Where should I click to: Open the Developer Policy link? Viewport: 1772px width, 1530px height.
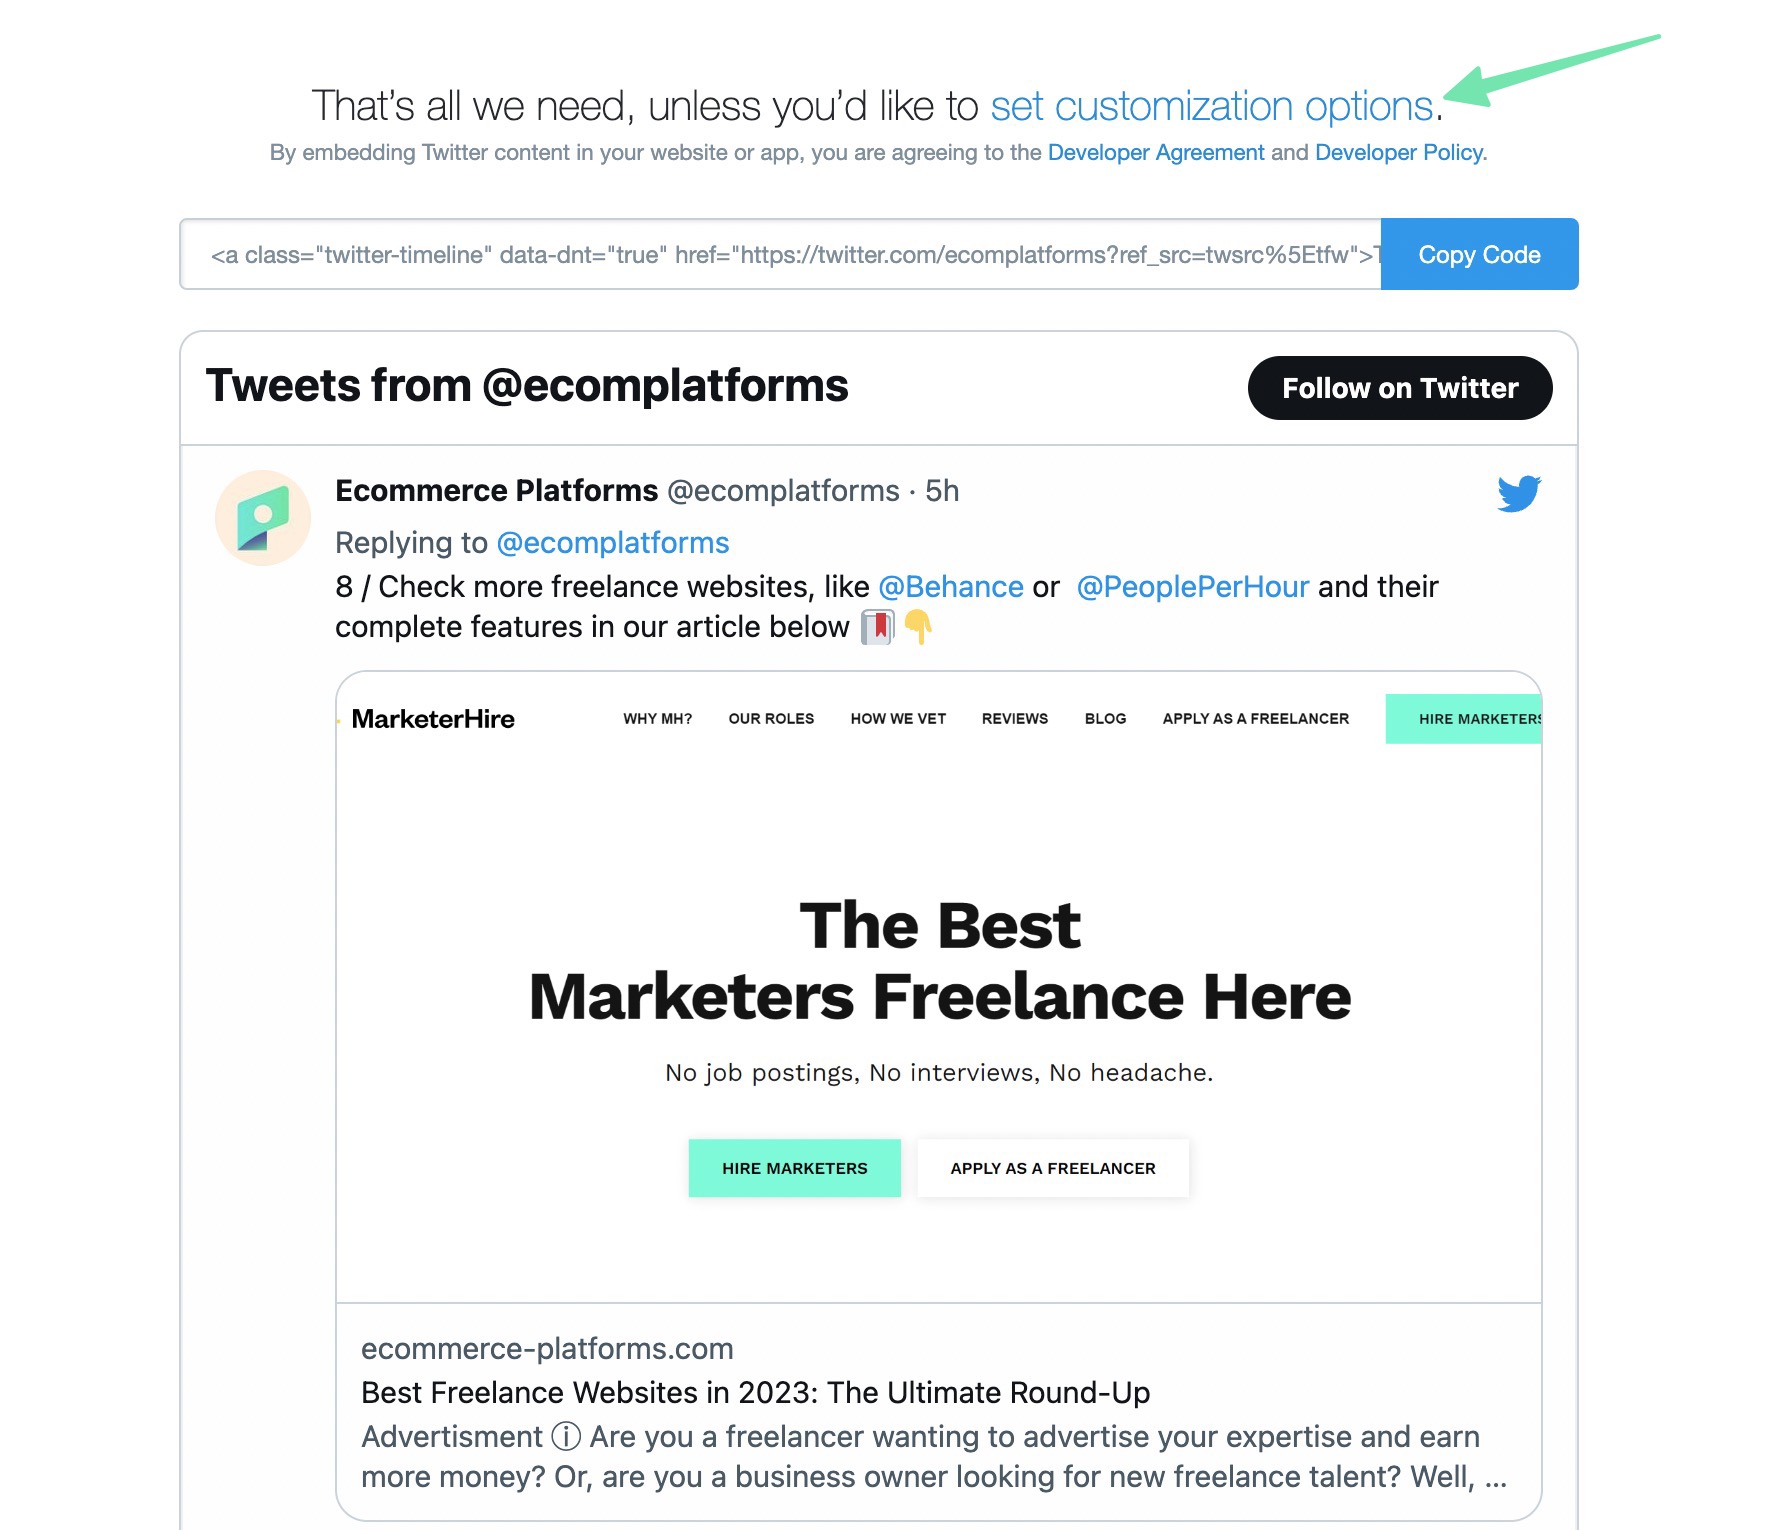1398,152
